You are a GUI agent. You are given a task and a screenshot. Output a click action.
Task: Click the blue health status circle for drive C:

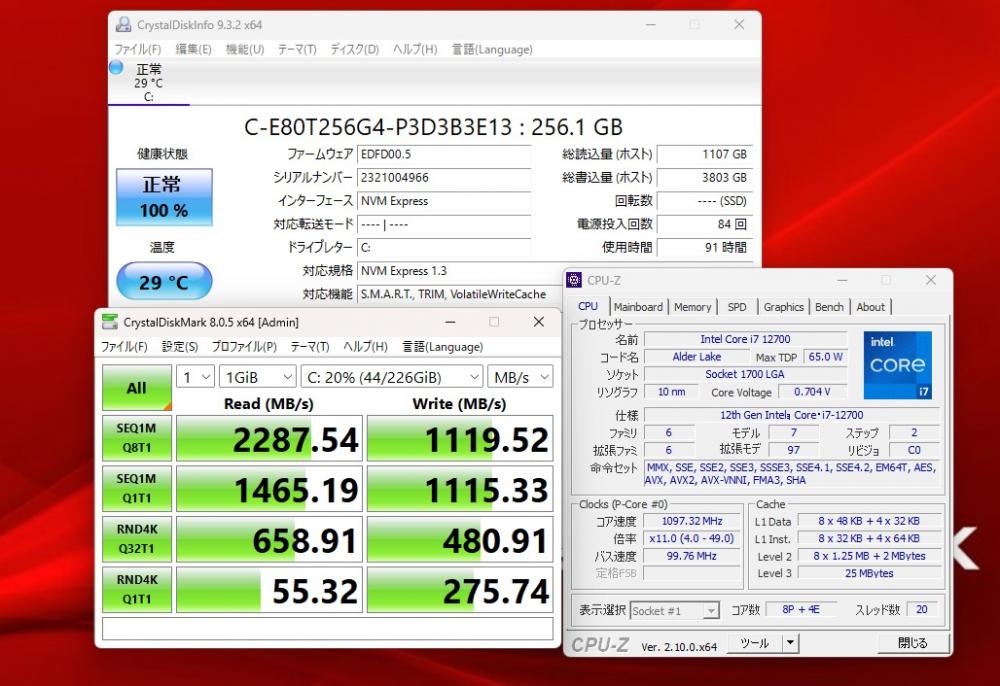(x=116, y=67)
